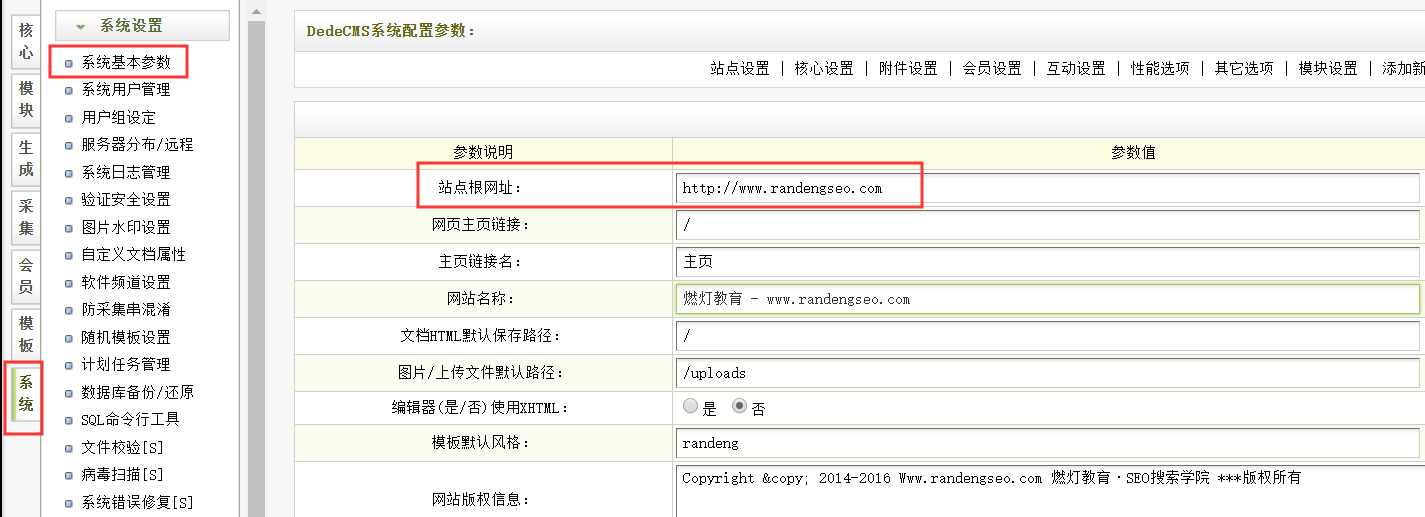
Task: Switch to 生成 vertical tab
Action: (26, 158)
